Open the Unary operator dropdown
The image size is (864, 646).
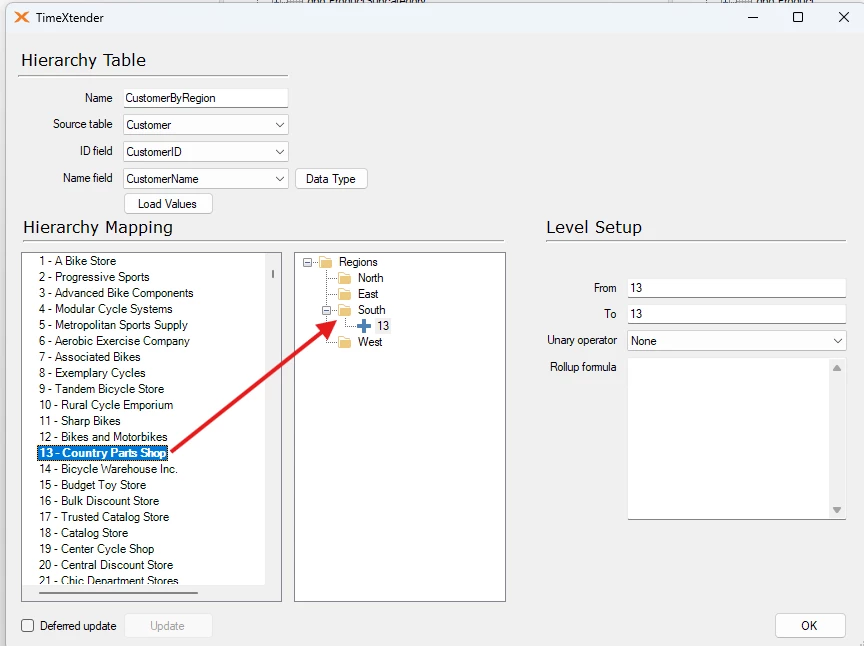click(x=838, y=341)
